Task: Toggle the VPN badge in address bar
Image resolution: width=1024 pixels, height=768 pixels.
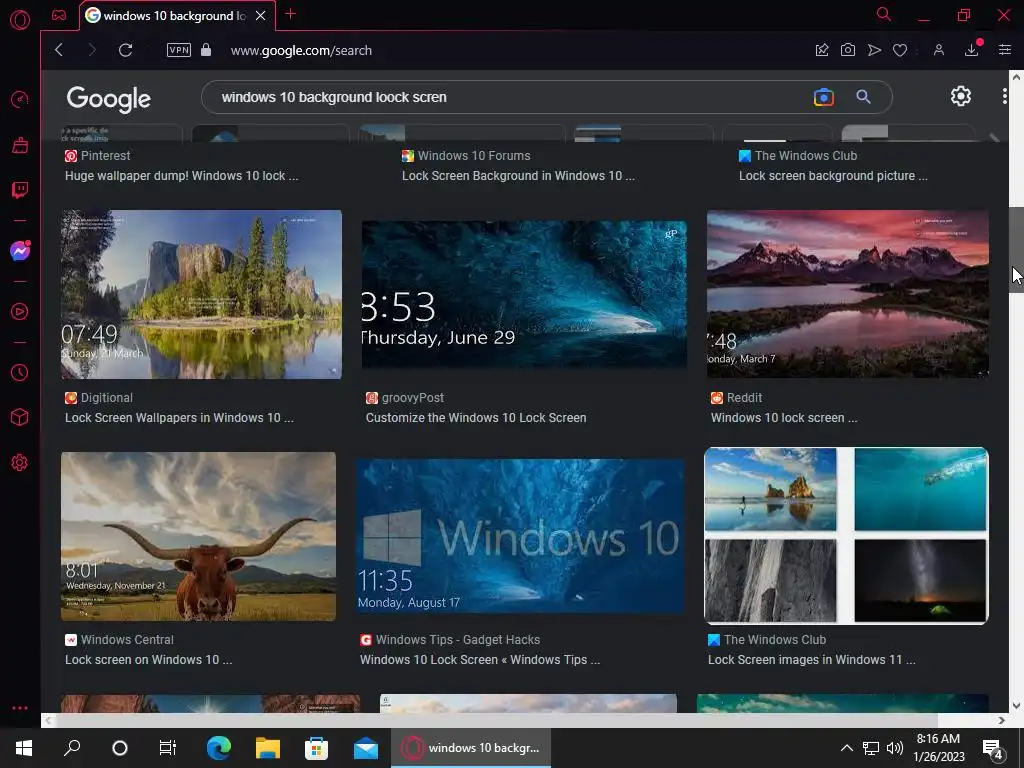Action: pos(178,50)
